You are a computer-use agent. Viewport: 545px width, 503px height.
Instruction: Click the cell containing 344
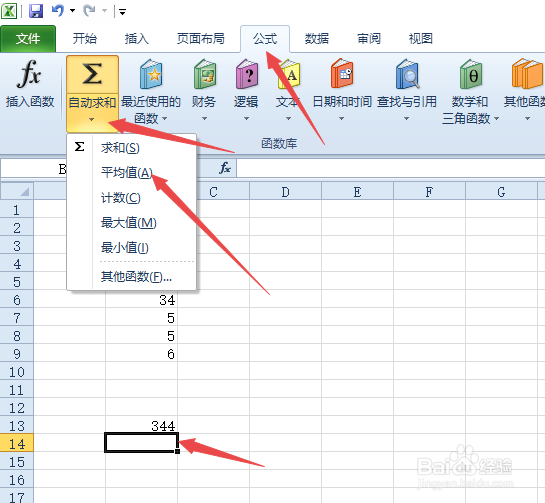coord(141,425)
